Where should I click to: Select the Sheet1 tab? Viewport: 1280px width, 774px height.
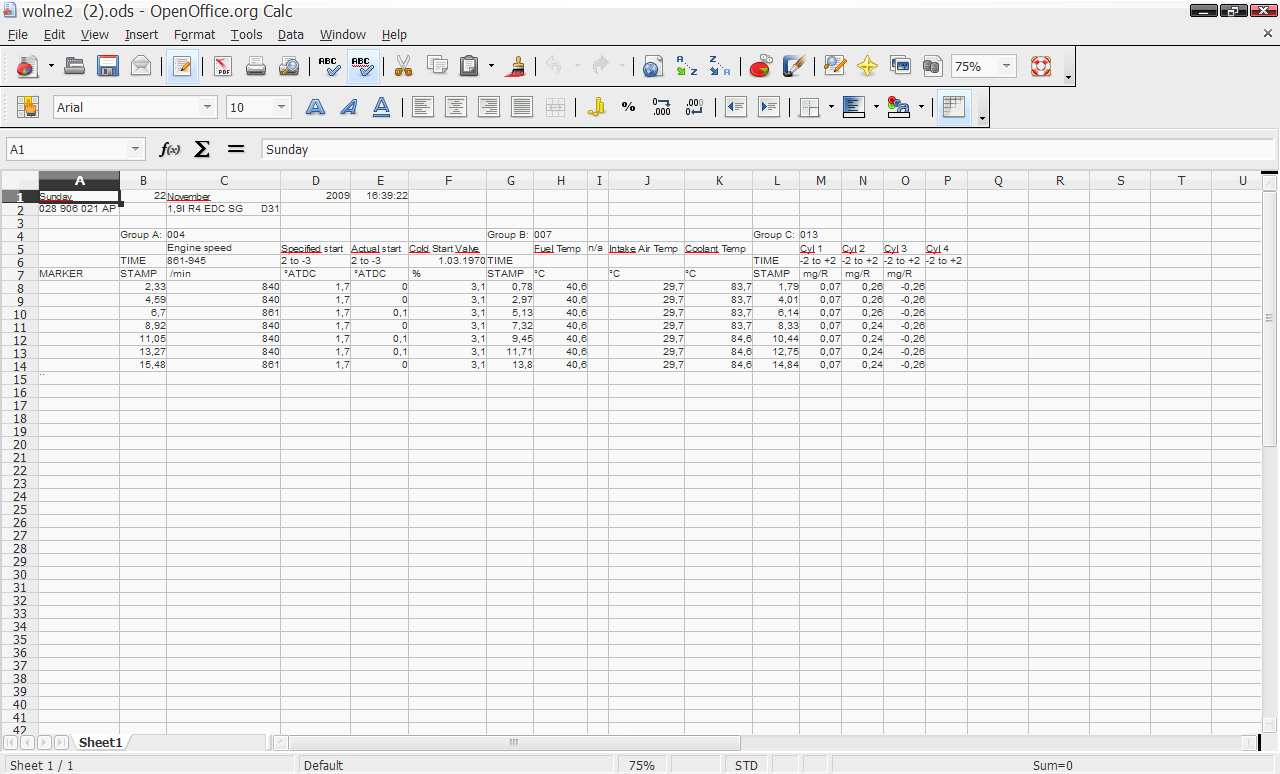coord(100,742)
